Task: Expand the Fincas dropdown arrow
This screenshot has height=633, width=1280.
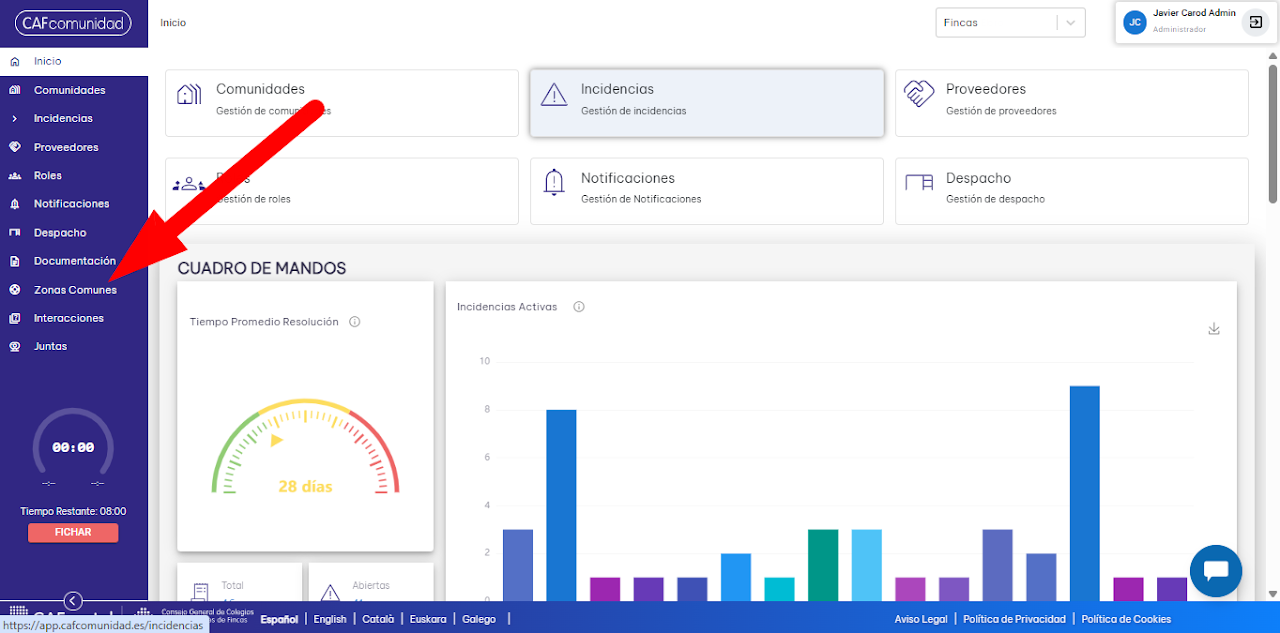Action: (x=1071, y=23)
